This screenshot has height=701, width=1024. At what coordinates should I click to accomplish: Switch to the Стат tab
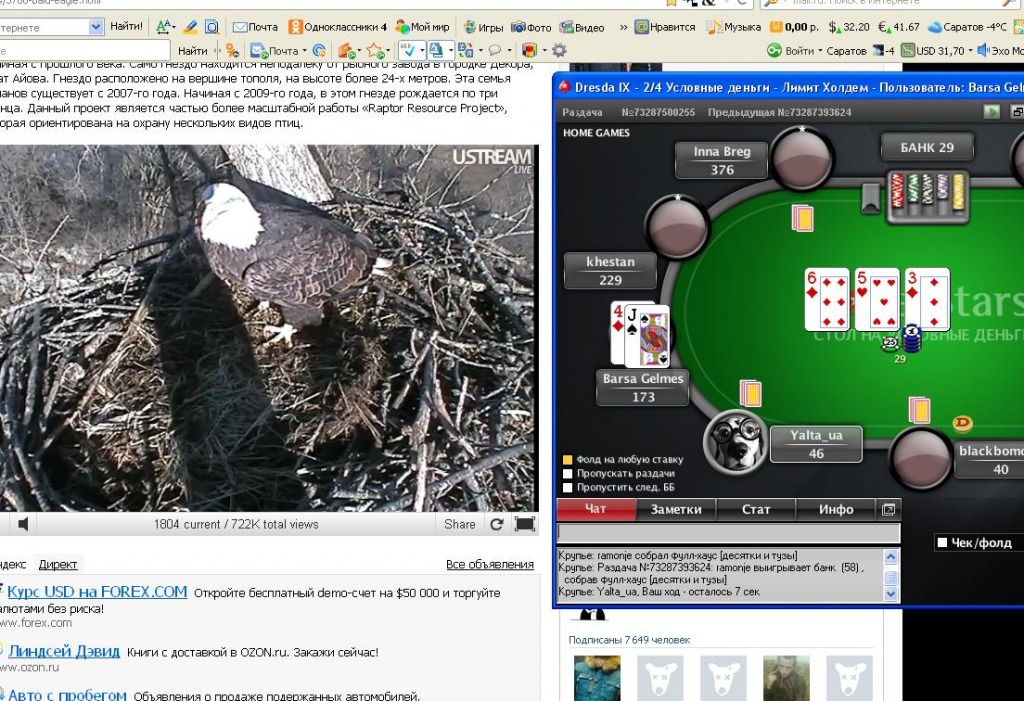[x=756, y=509]
